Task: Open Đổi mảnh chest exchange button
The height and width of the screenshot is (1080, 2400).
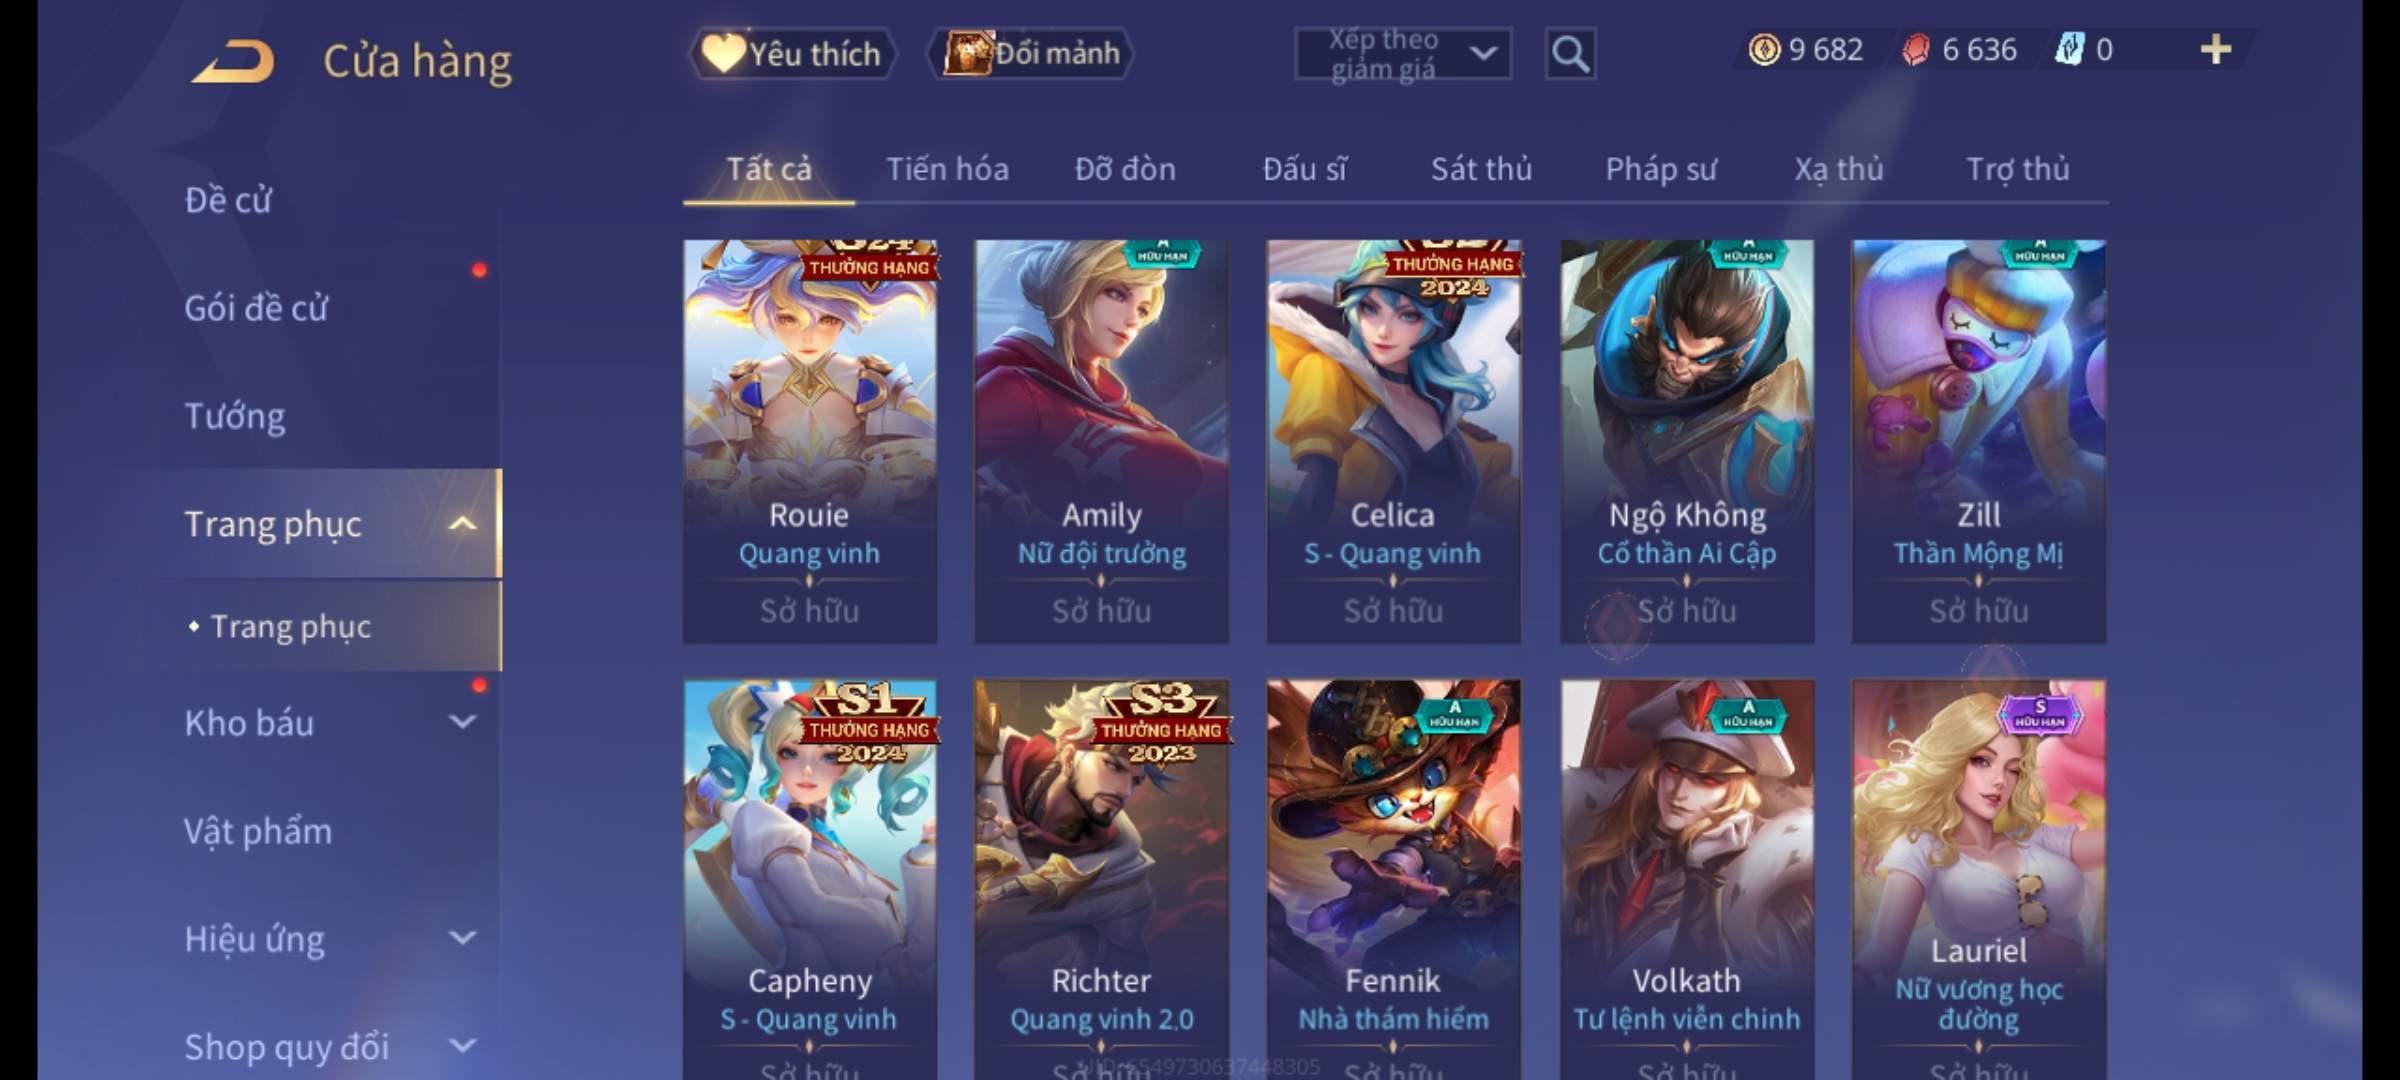Action: click(1030, 53)
